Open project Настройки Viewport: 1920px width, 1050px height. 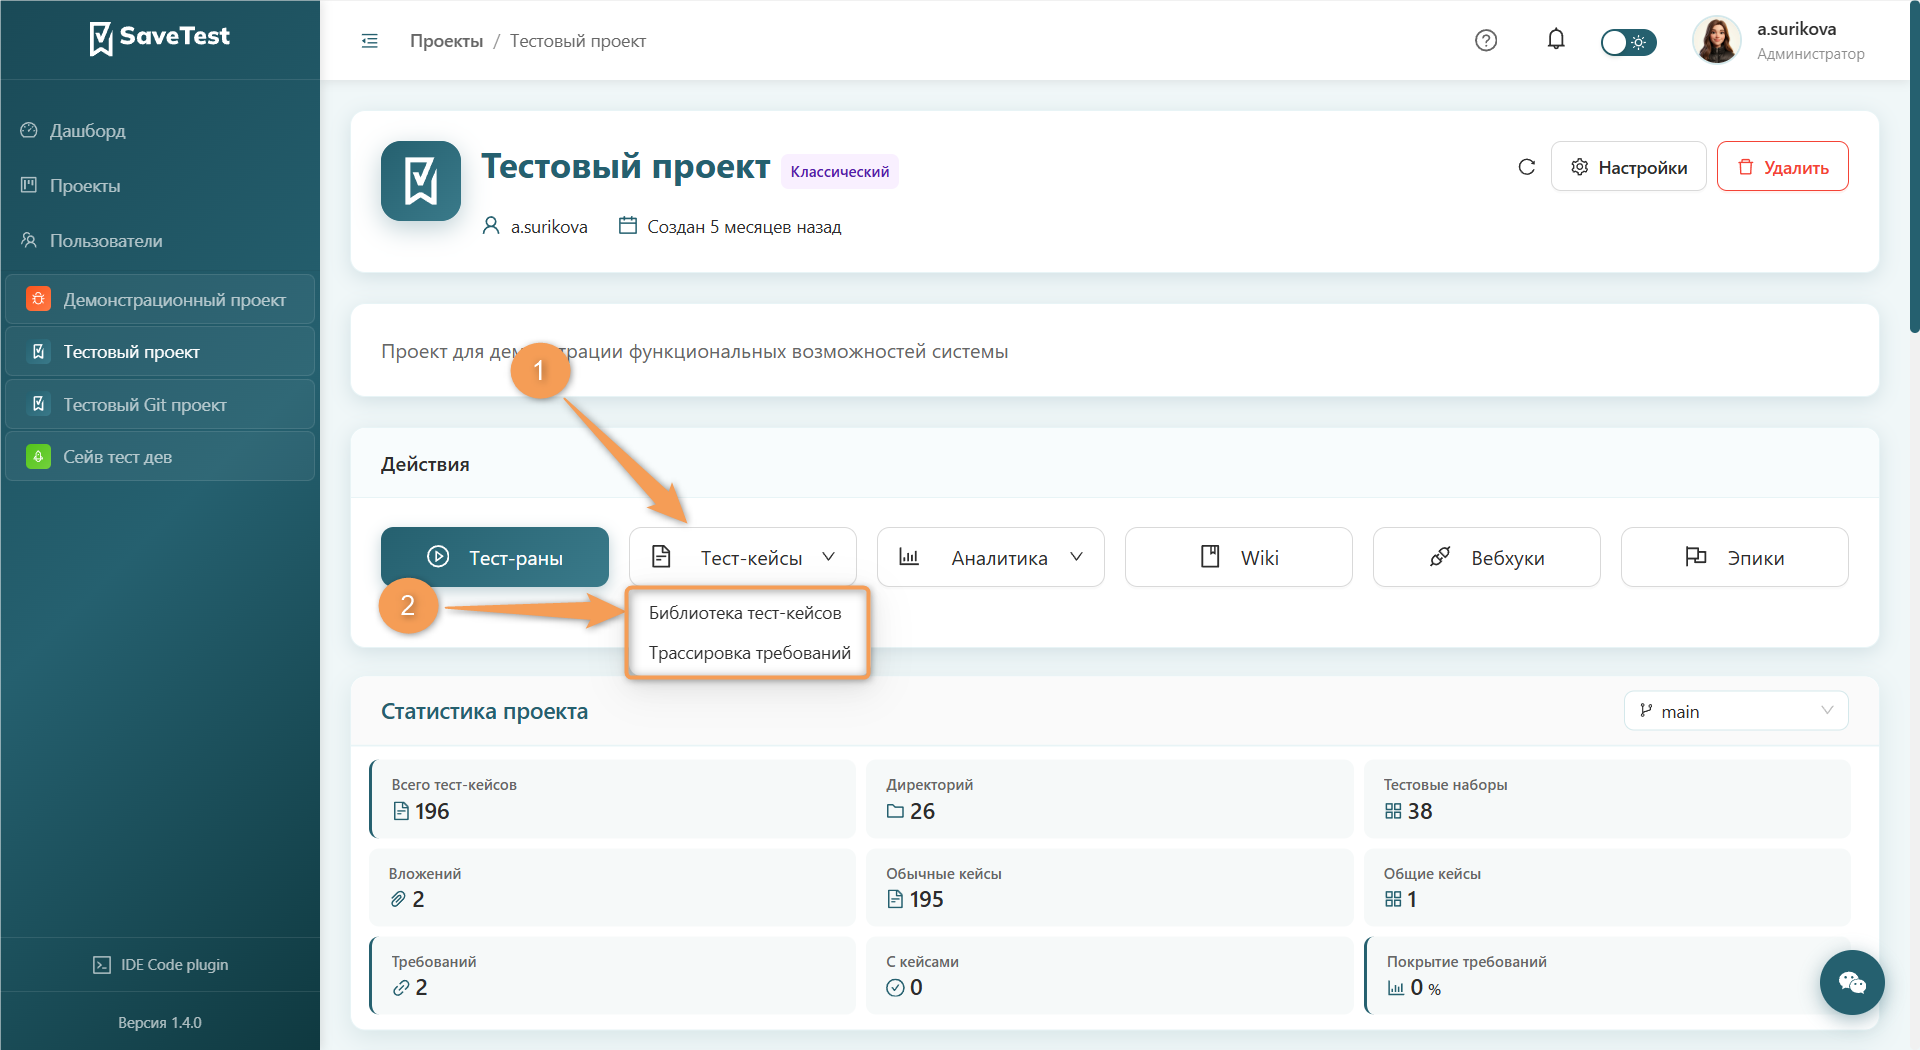coord(1628,167)
